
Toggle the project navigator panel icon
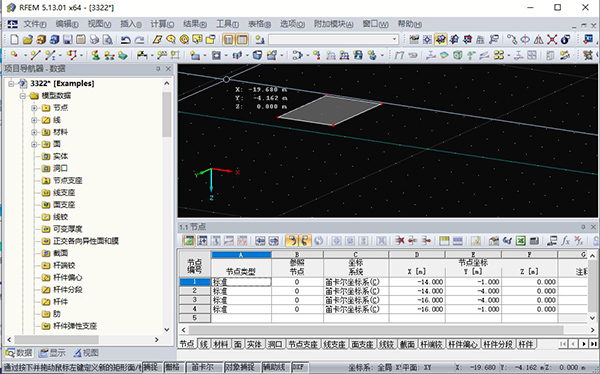tap(228, 39)
